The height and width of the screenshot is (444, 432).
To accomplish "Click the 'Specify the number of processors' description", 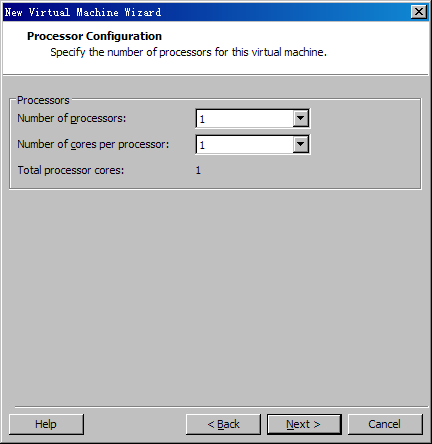I will click(188, 52).
